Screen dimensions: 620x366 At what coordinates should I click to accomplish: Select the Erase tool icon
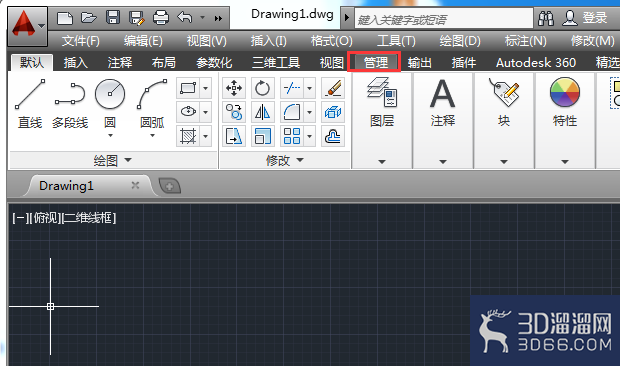pos(333,88)
